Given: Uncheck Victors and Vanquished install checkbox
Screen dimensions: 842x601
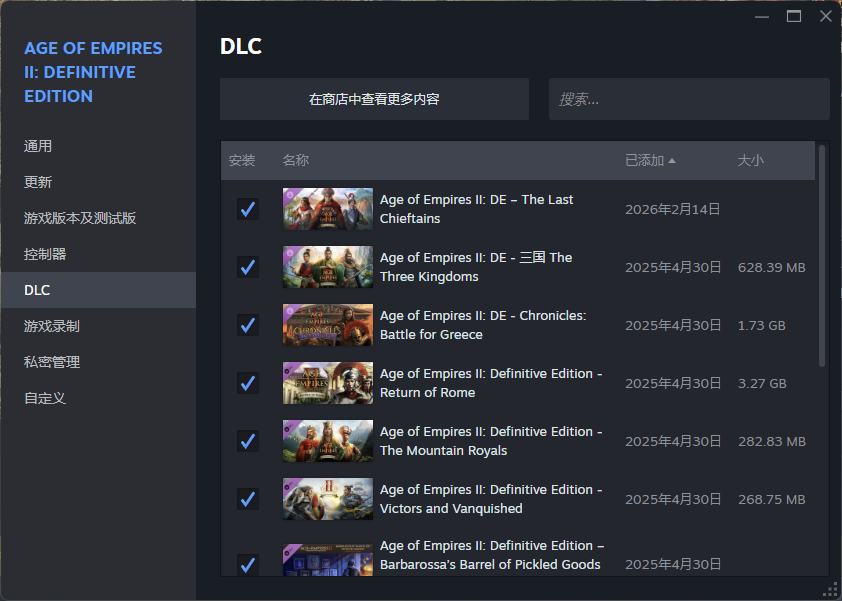Looking at the screenshot, I should [x=247, y=499].
